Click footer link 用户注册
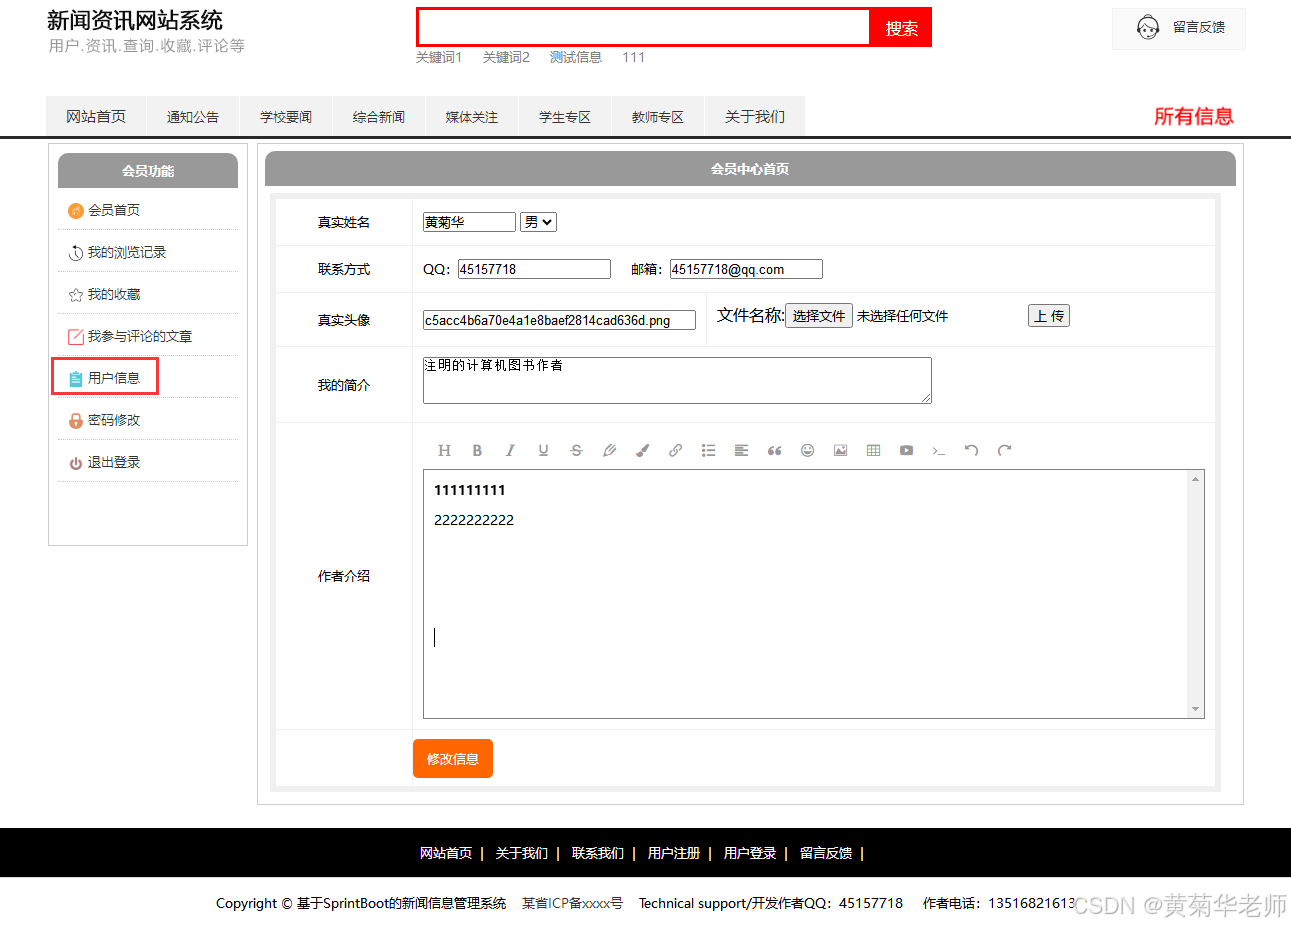This screenshot has width=1291, height=927. [674, 853]
